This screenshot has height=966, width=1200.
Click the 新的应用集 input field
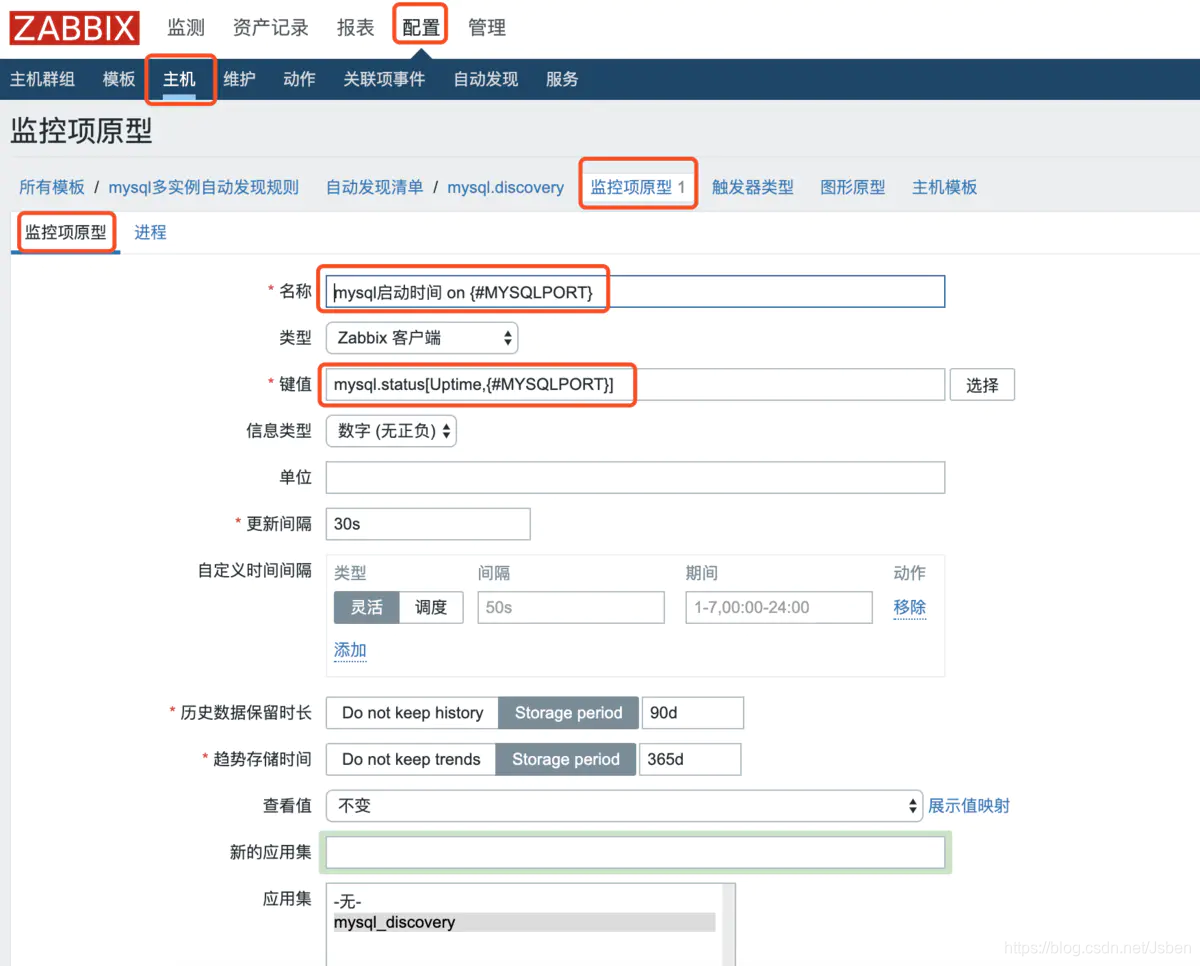point(635,852)
